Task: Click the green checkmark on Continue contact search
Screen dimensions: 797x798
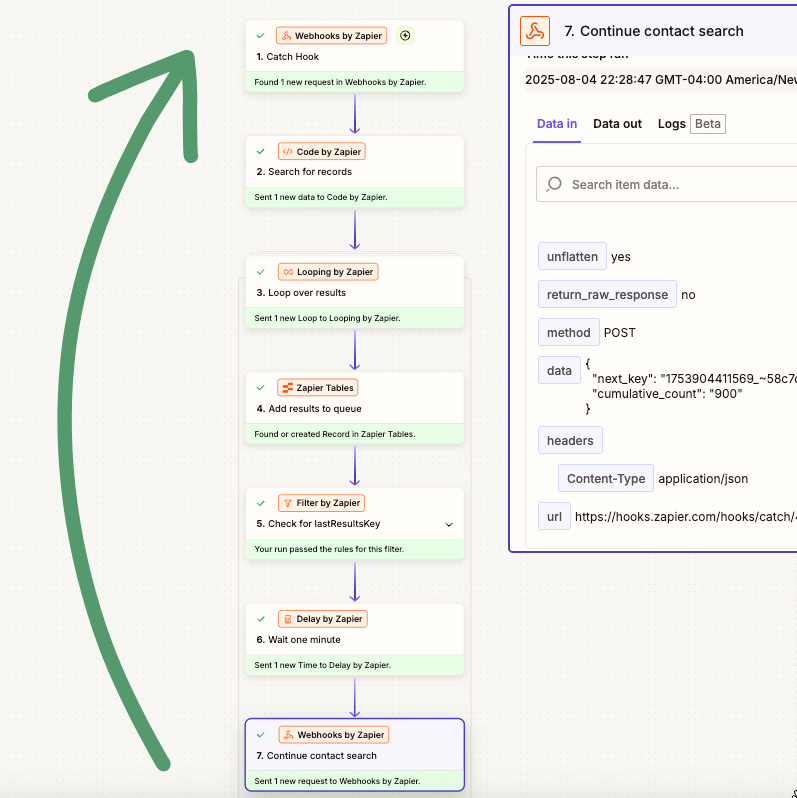Action: (x=261, y=735)
